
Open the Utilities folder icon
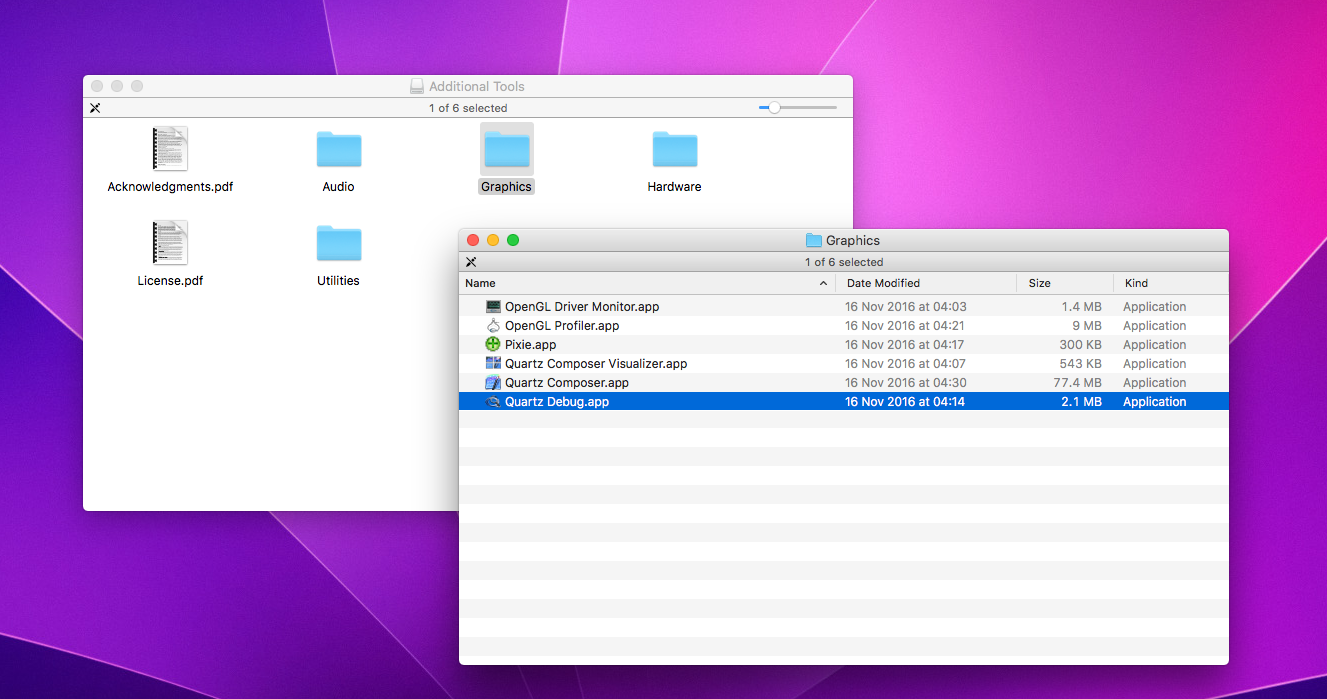pyautogui.click(x=338, y=243)
